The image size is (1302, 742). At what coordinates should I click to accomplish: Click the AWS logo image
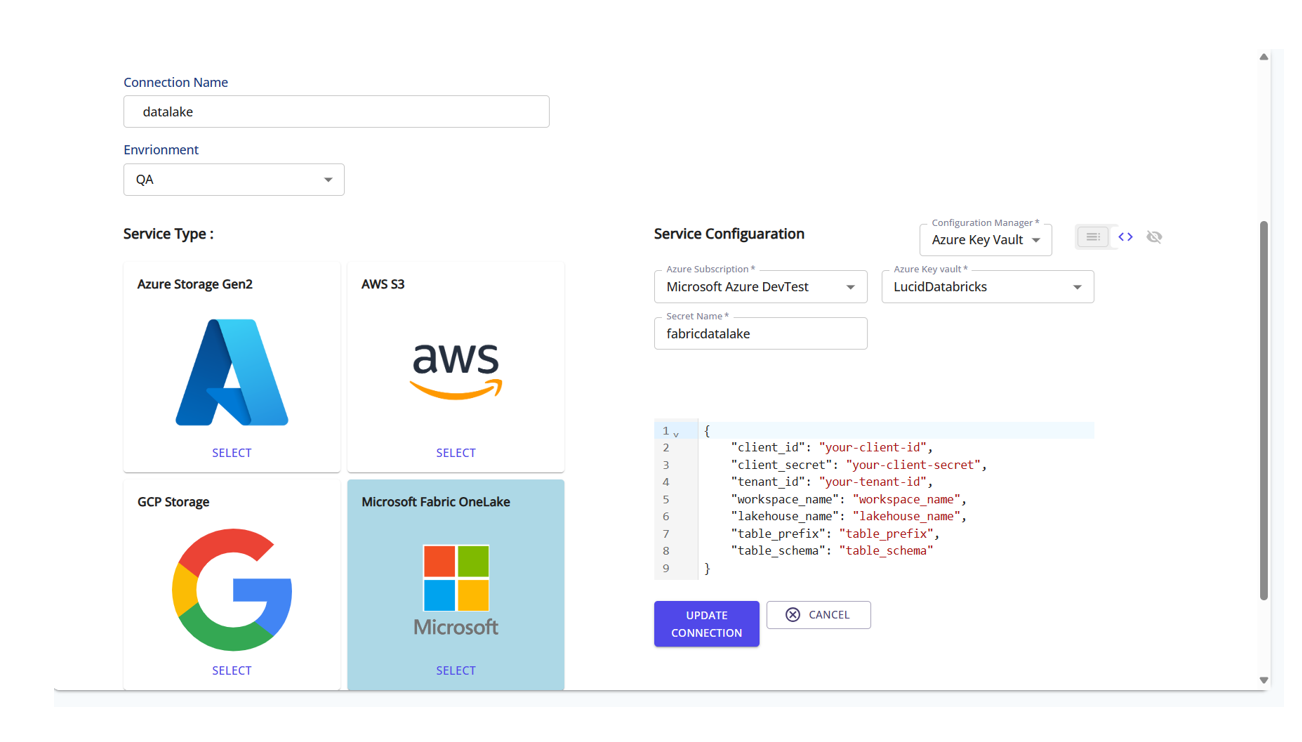click(x=456, y=371)
